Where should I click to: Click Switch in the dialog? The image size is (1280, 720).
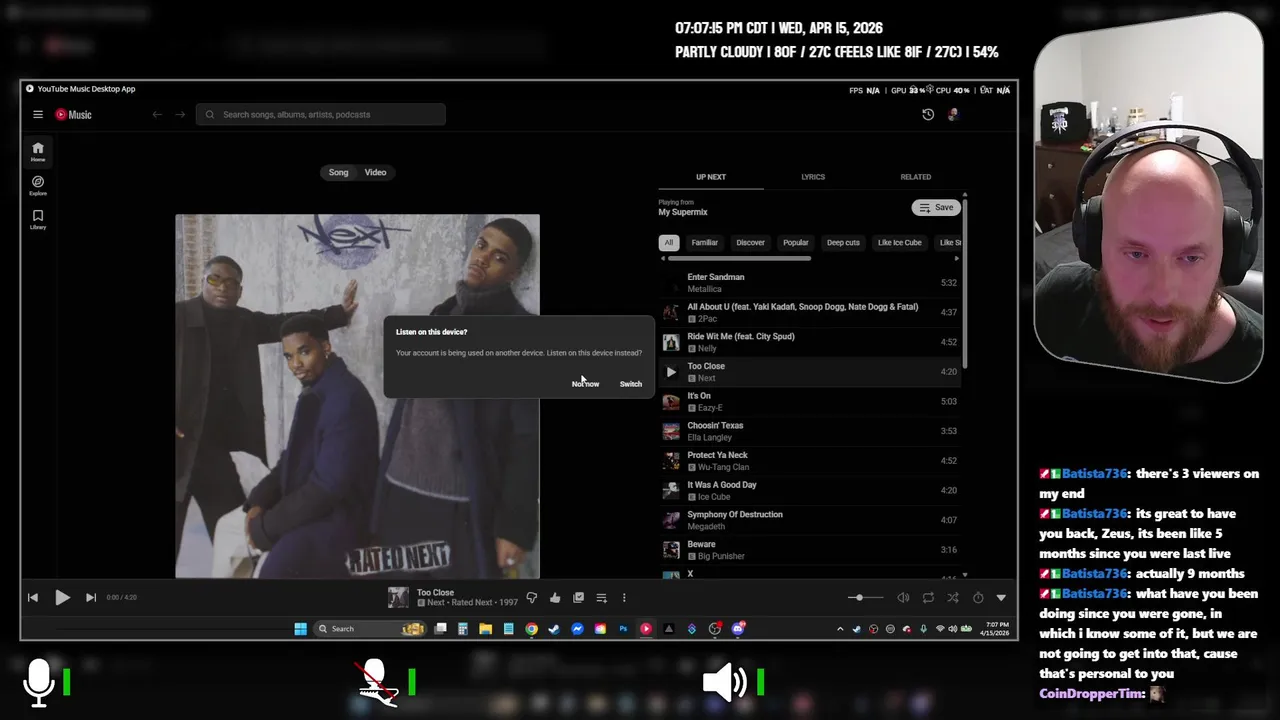click(630, 384)
